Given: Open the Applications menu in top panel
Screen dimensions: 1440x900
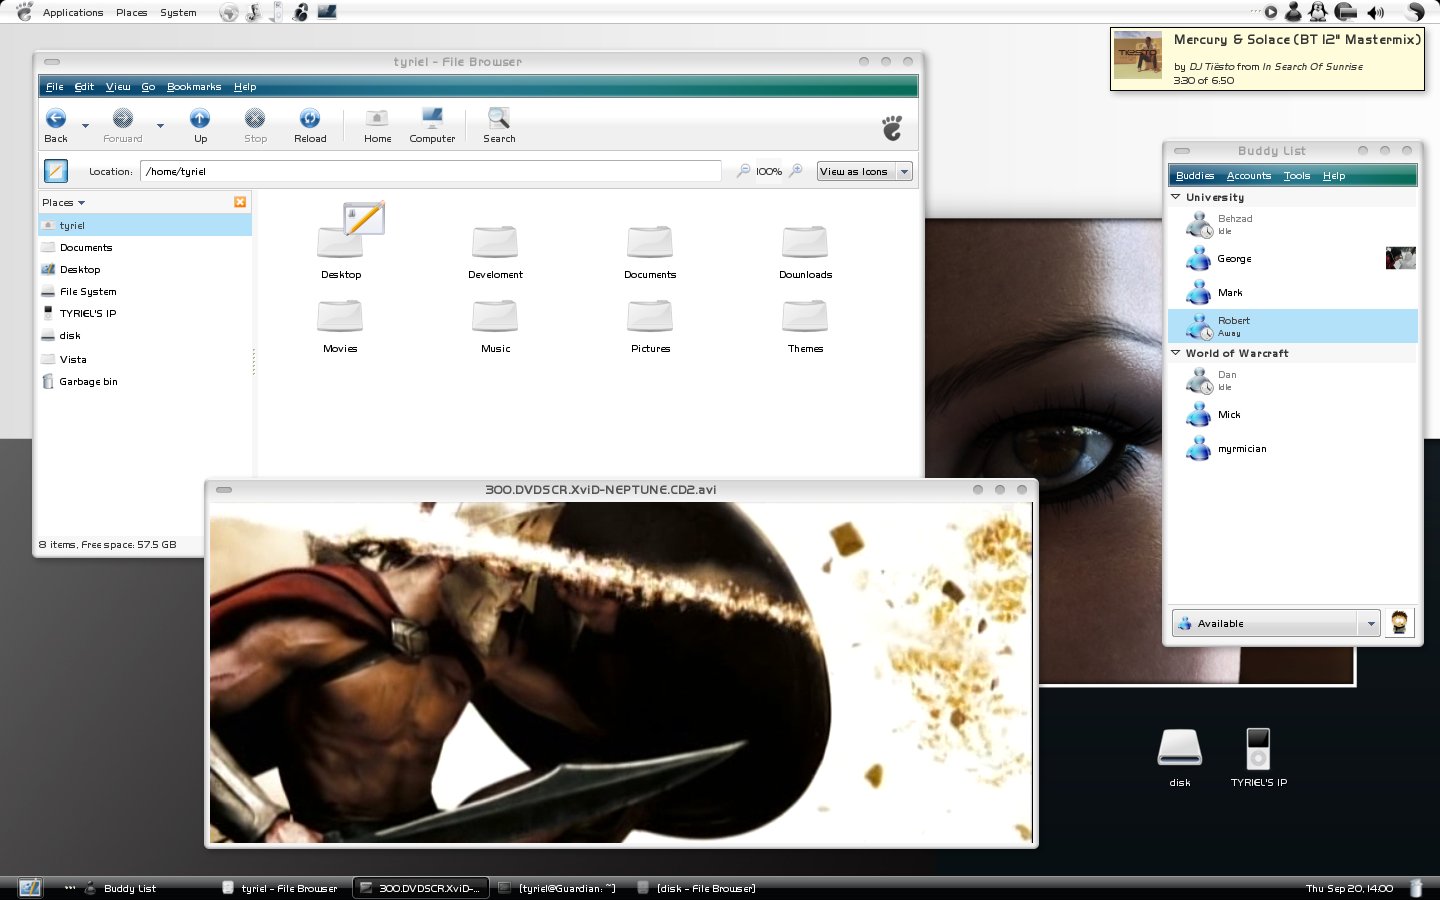Looking at the screenshot, I should point(73,12).
